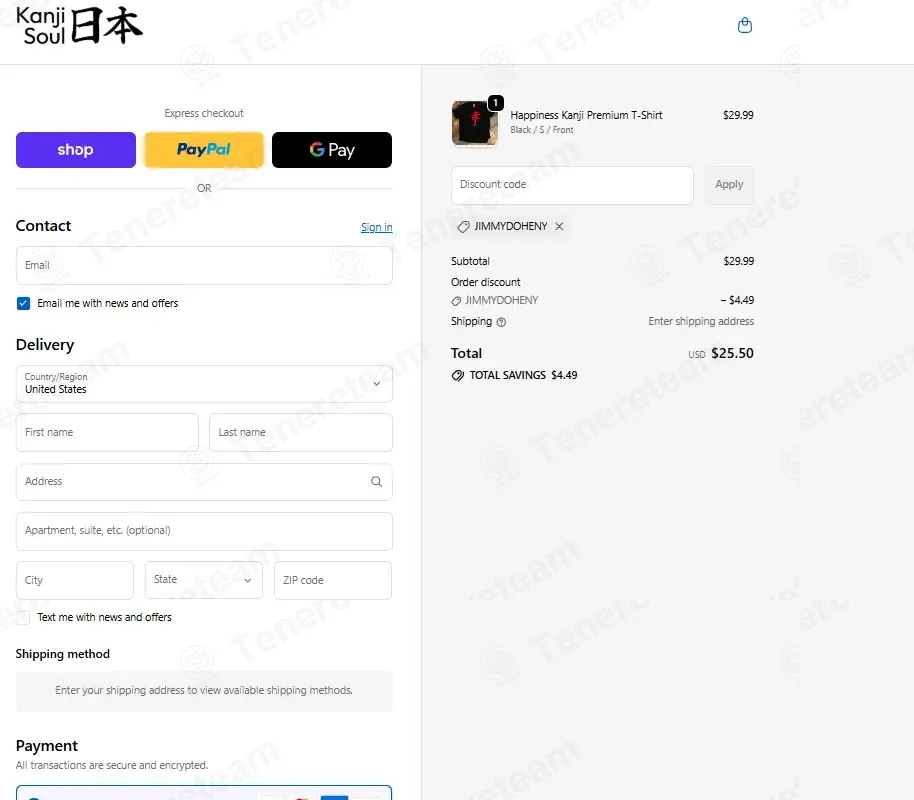Click the City input field
Screen dimensions: 914x800
pos(75,580)
